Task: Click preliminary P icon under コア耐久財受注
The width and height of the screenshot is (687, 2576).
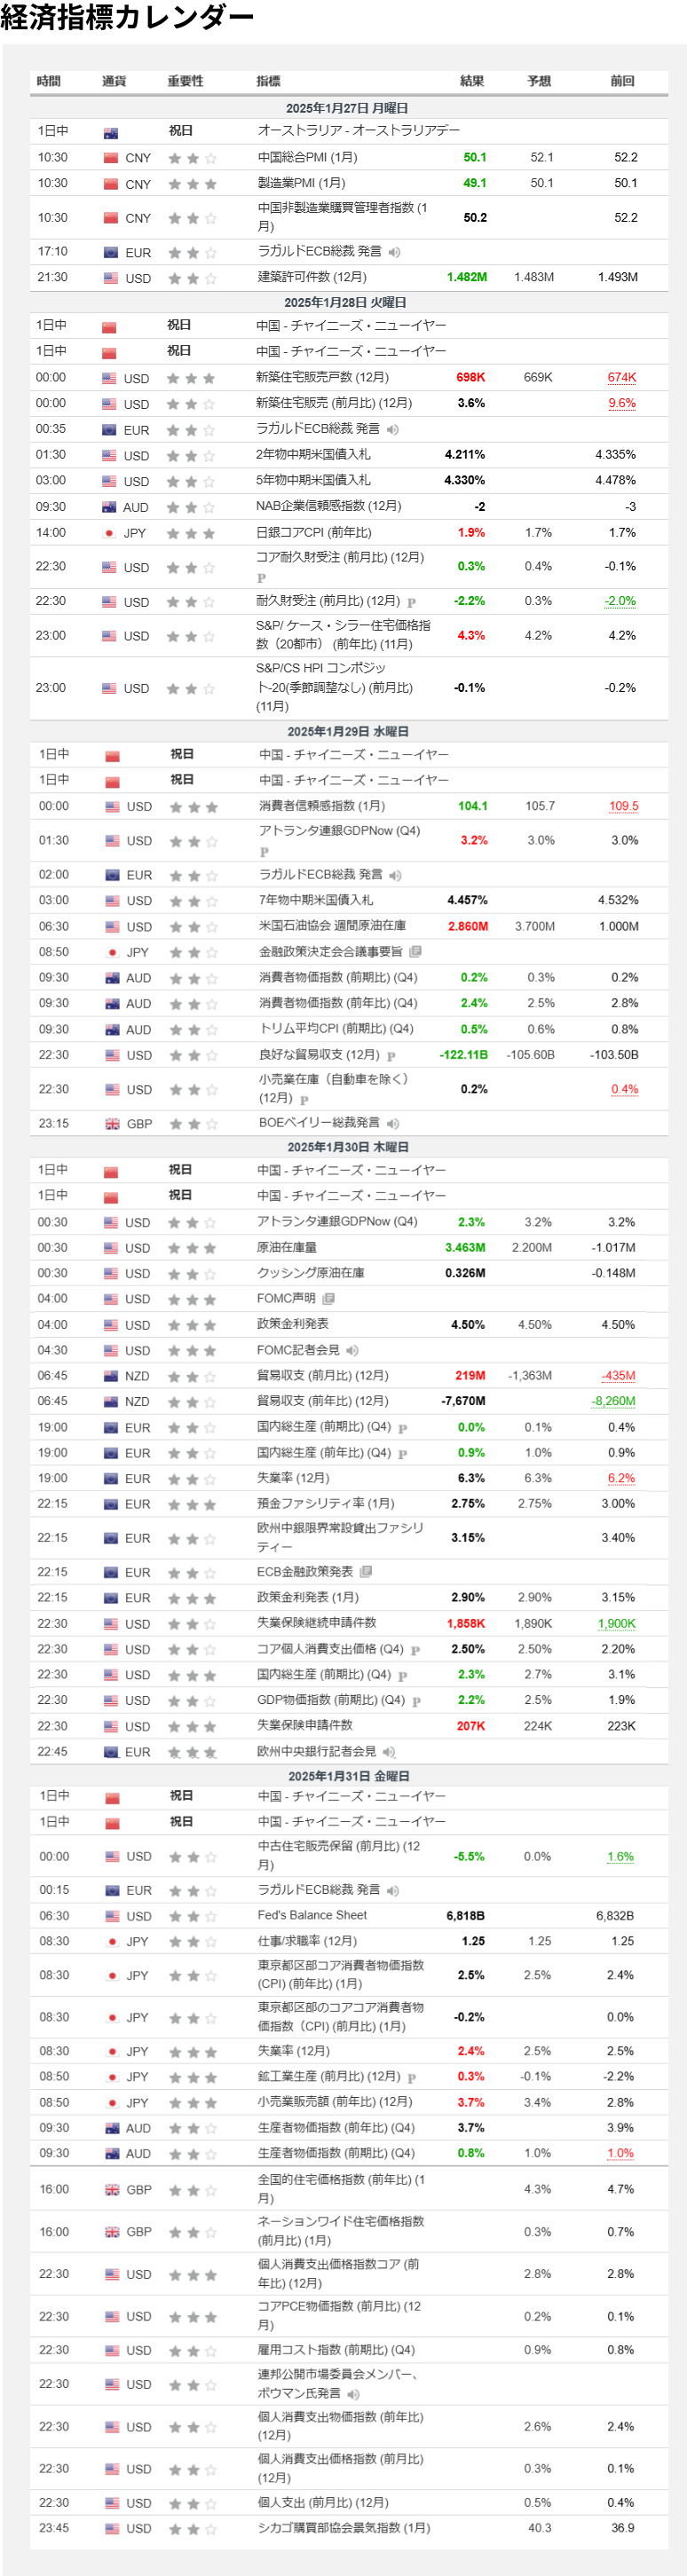Action: point(261,578)
